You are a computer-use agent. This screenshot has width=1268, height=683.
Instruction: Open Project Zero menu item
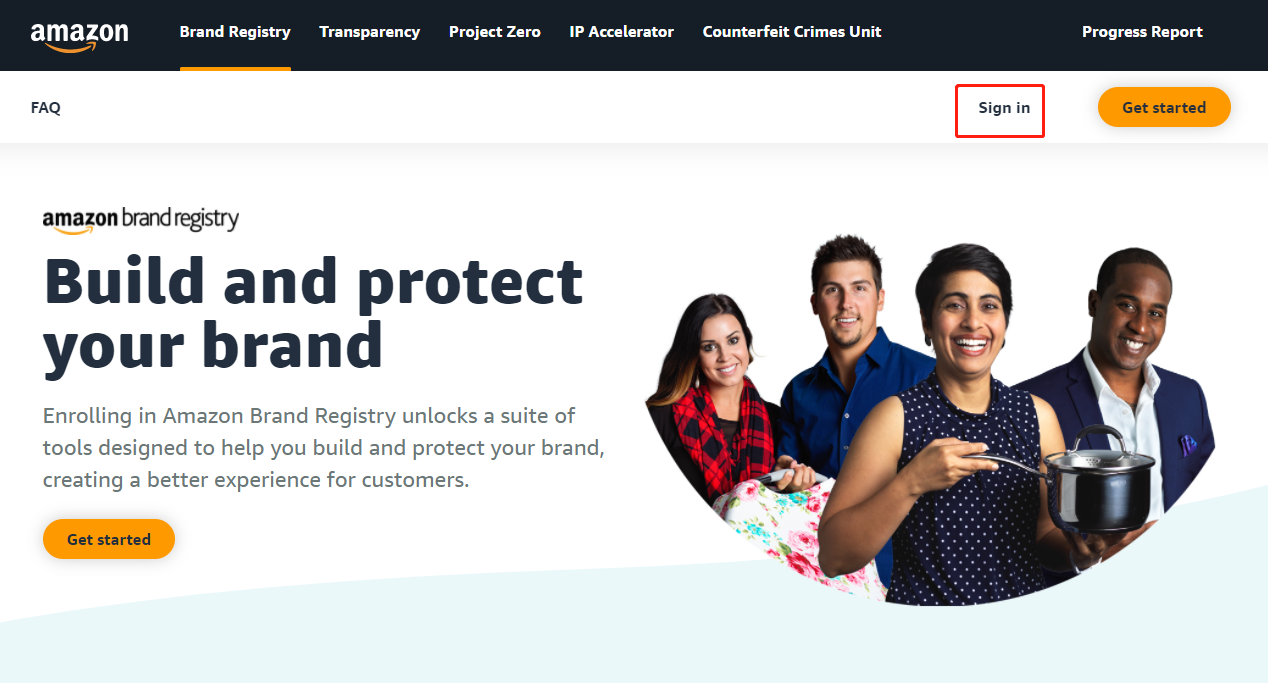tap(494, 32)
